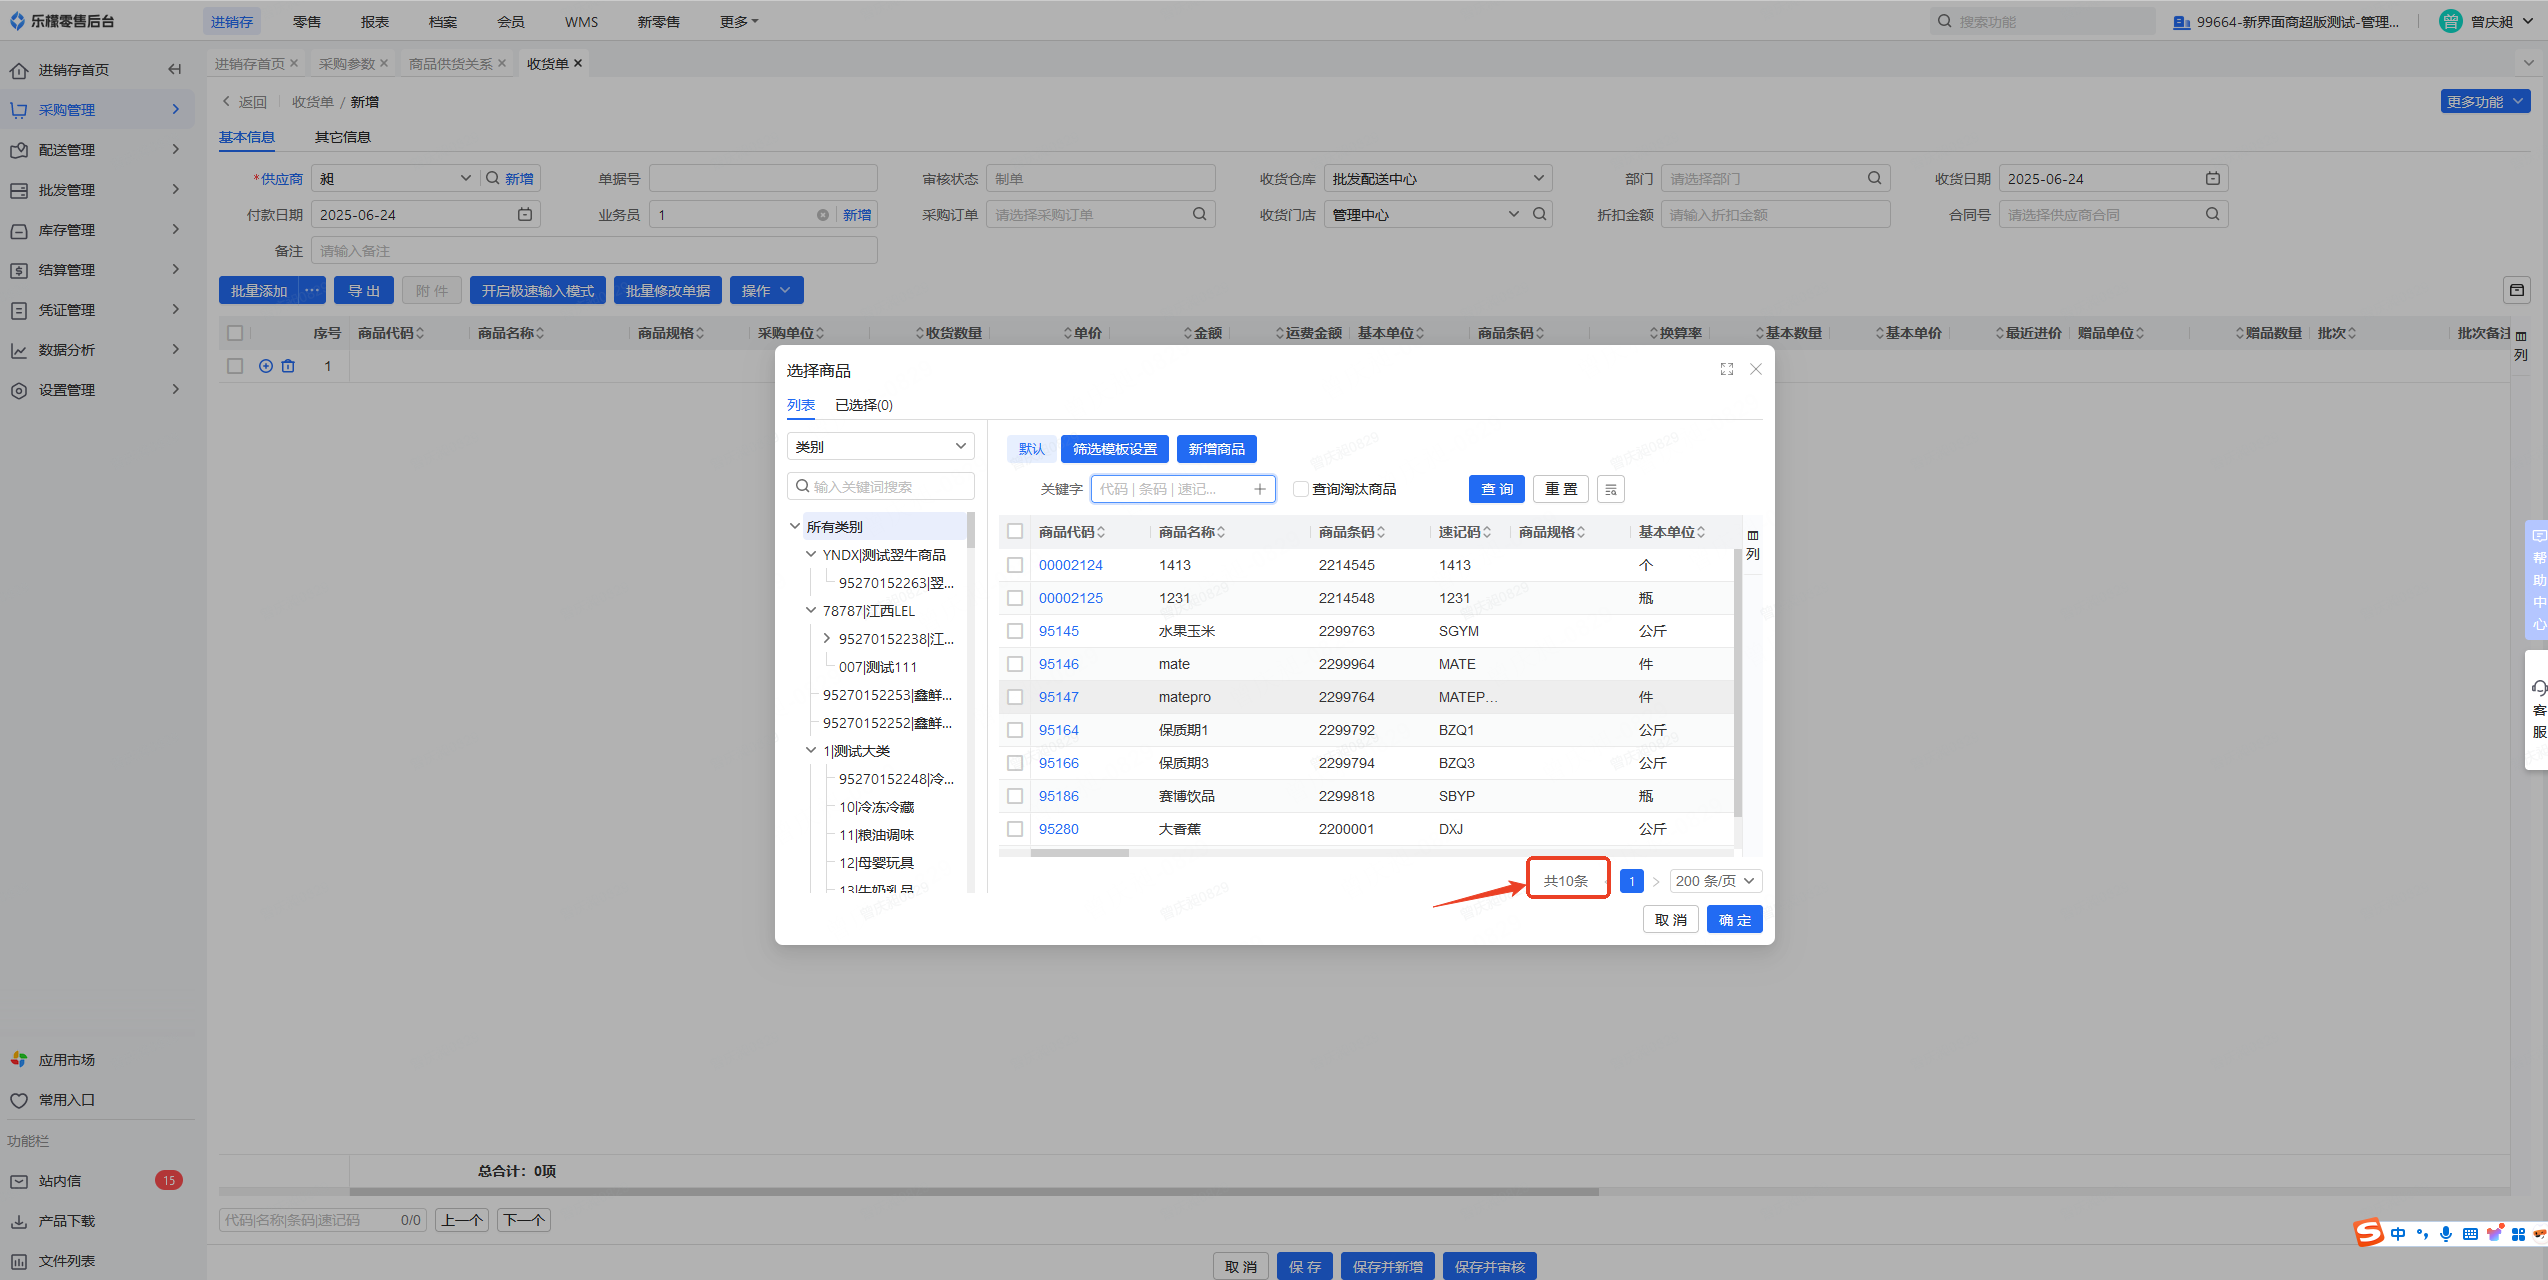Viewport: 2548px width, 1280px height.
Task: Check the product row 95145 水果玉米
Action: 1015,631
